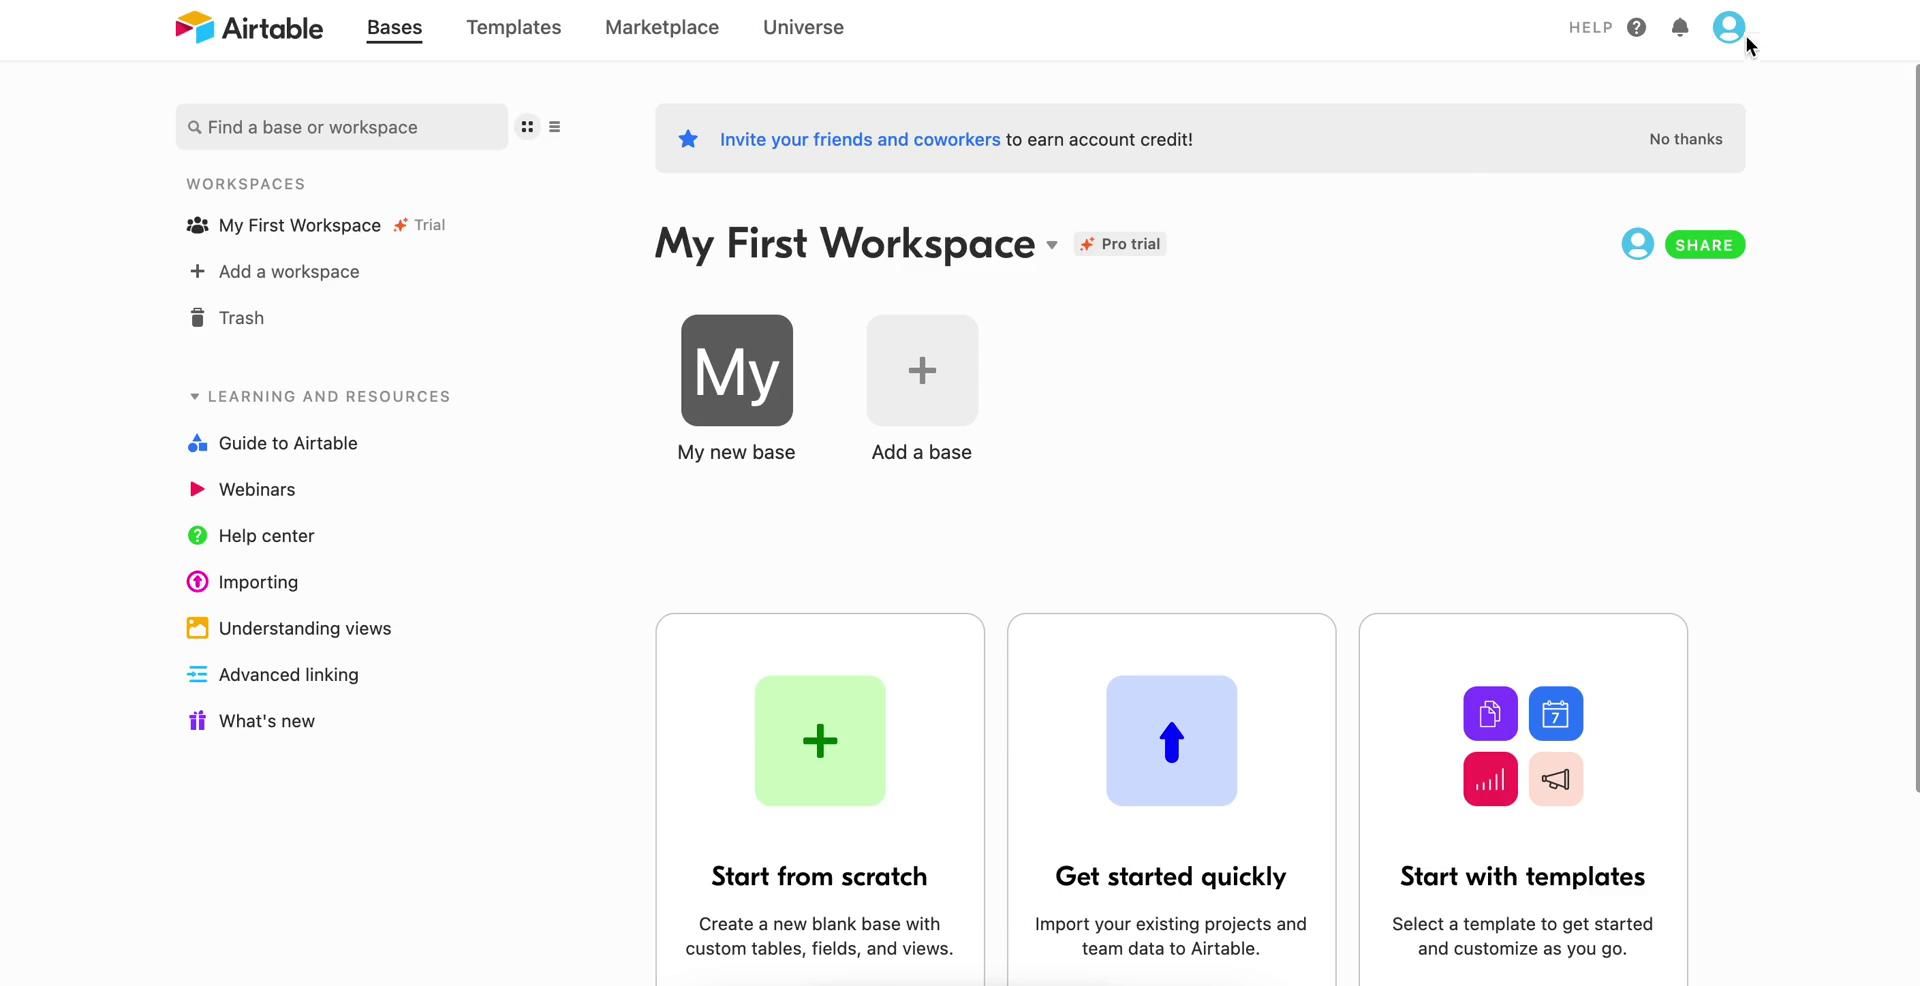Viewport: 1920px width, 986px height.
Task: Click the What's new gift icon
Action: (x=197, y=721)
